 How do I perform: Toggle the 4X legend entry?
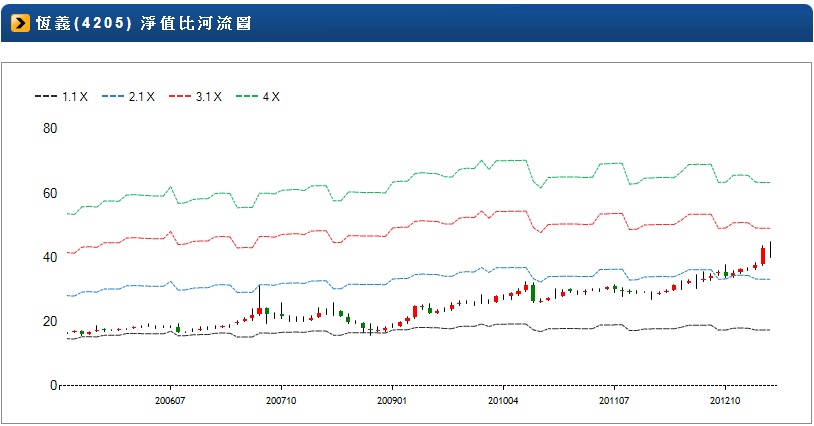tap(258, 97)
